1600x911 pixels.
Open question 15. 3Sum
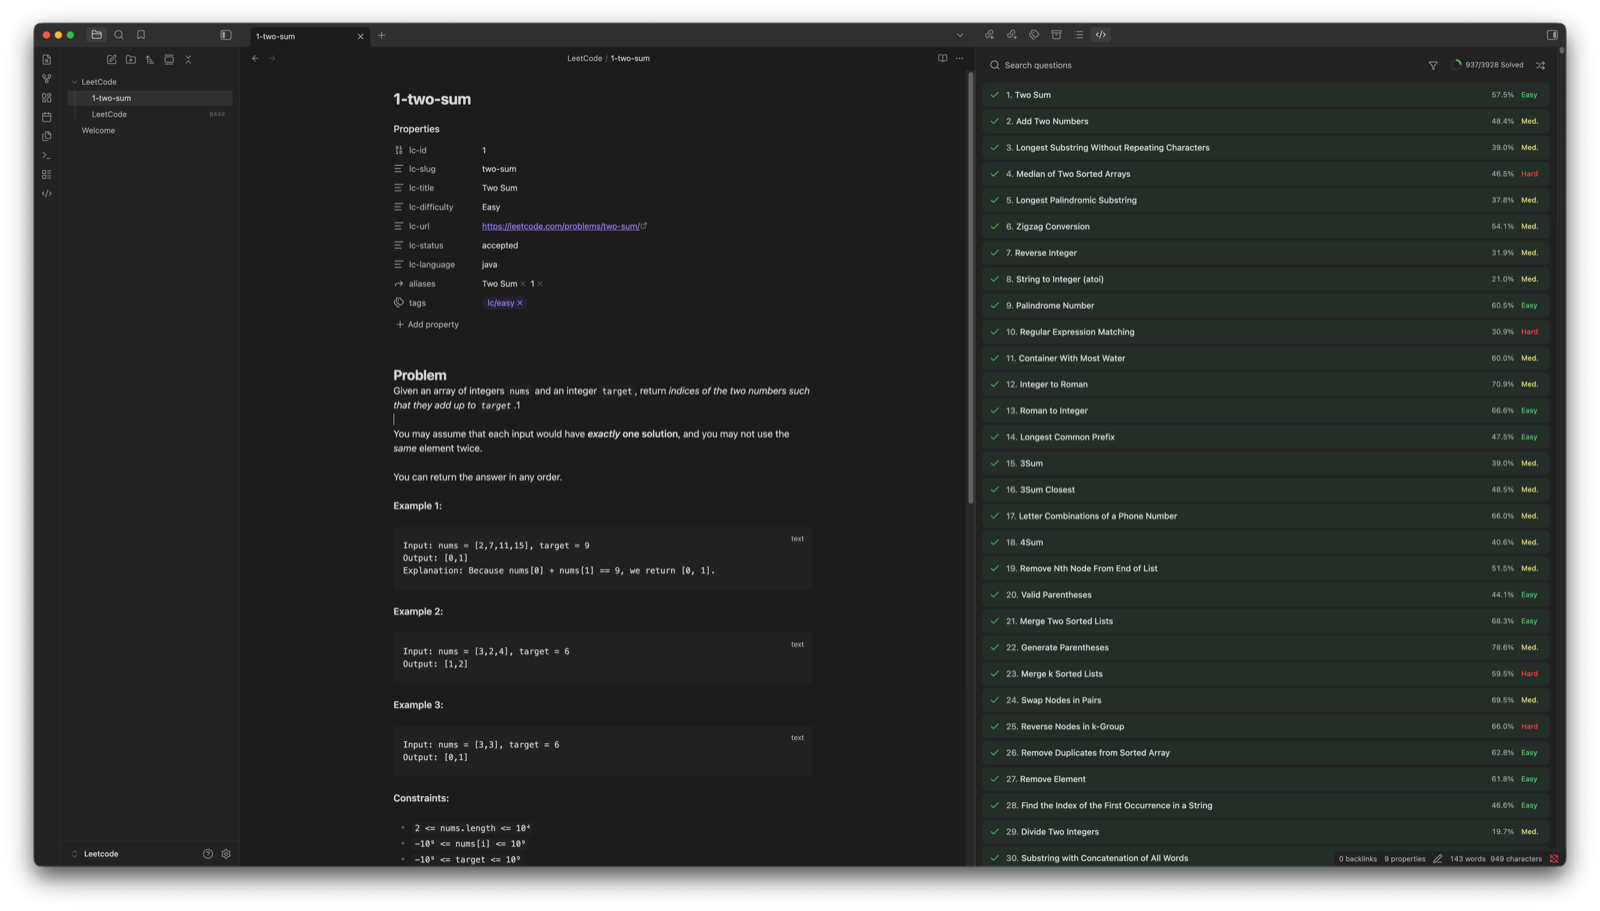coord(1265,463)
